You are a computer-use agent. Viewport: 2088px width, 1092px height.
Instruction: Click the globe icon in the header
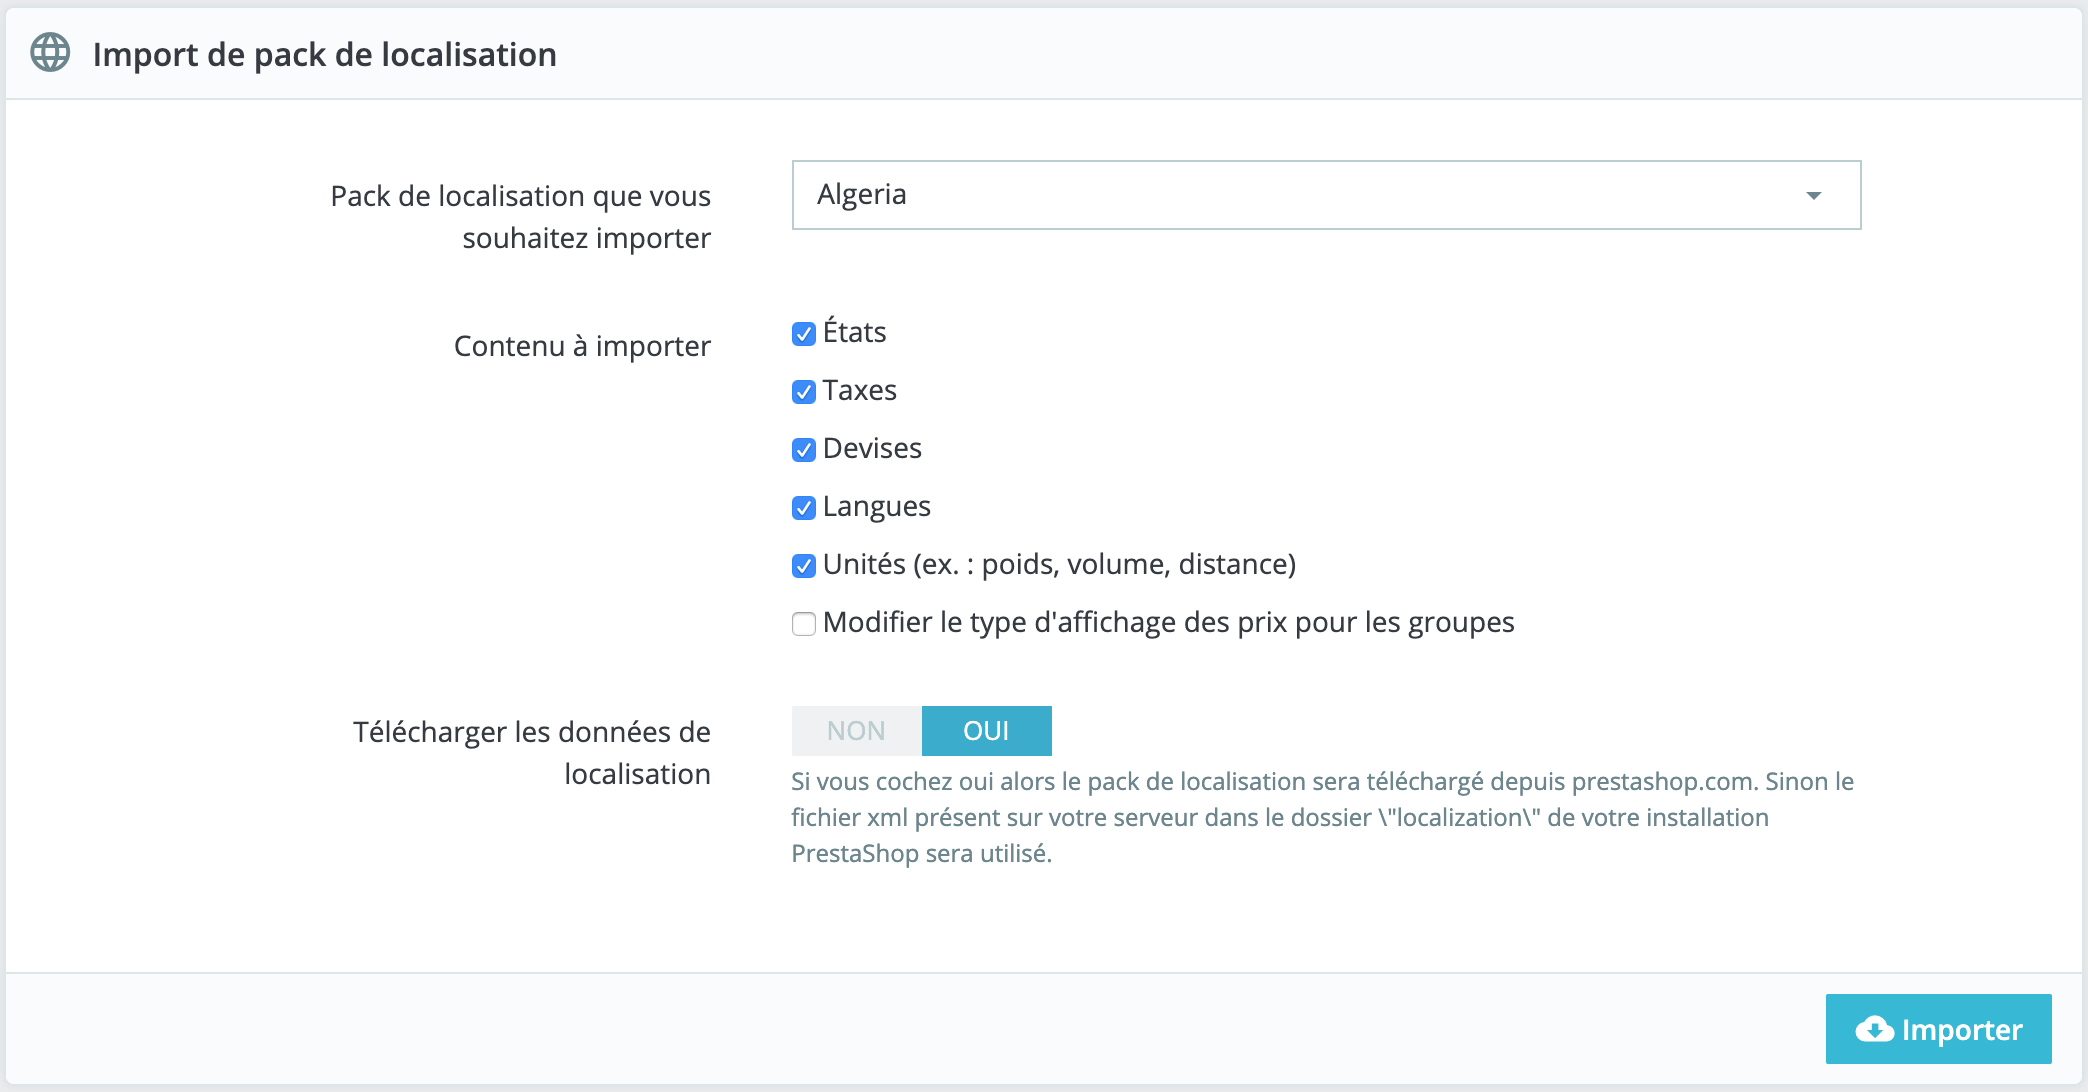(50, 53)
